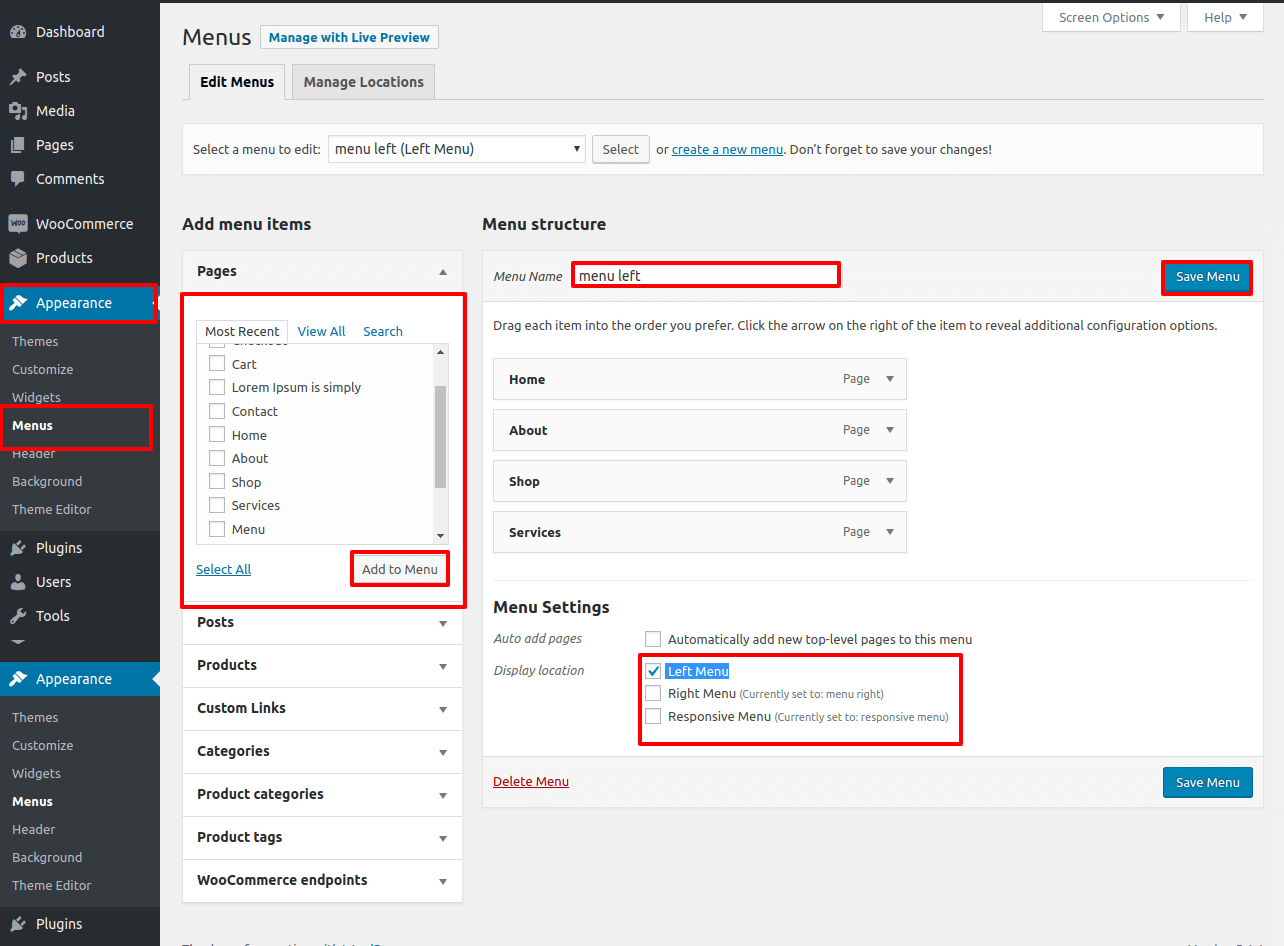The height and width of the screenshot is (946, 1284).
Task: Uncheck the Left Menu display location
Action: [653, 671]
